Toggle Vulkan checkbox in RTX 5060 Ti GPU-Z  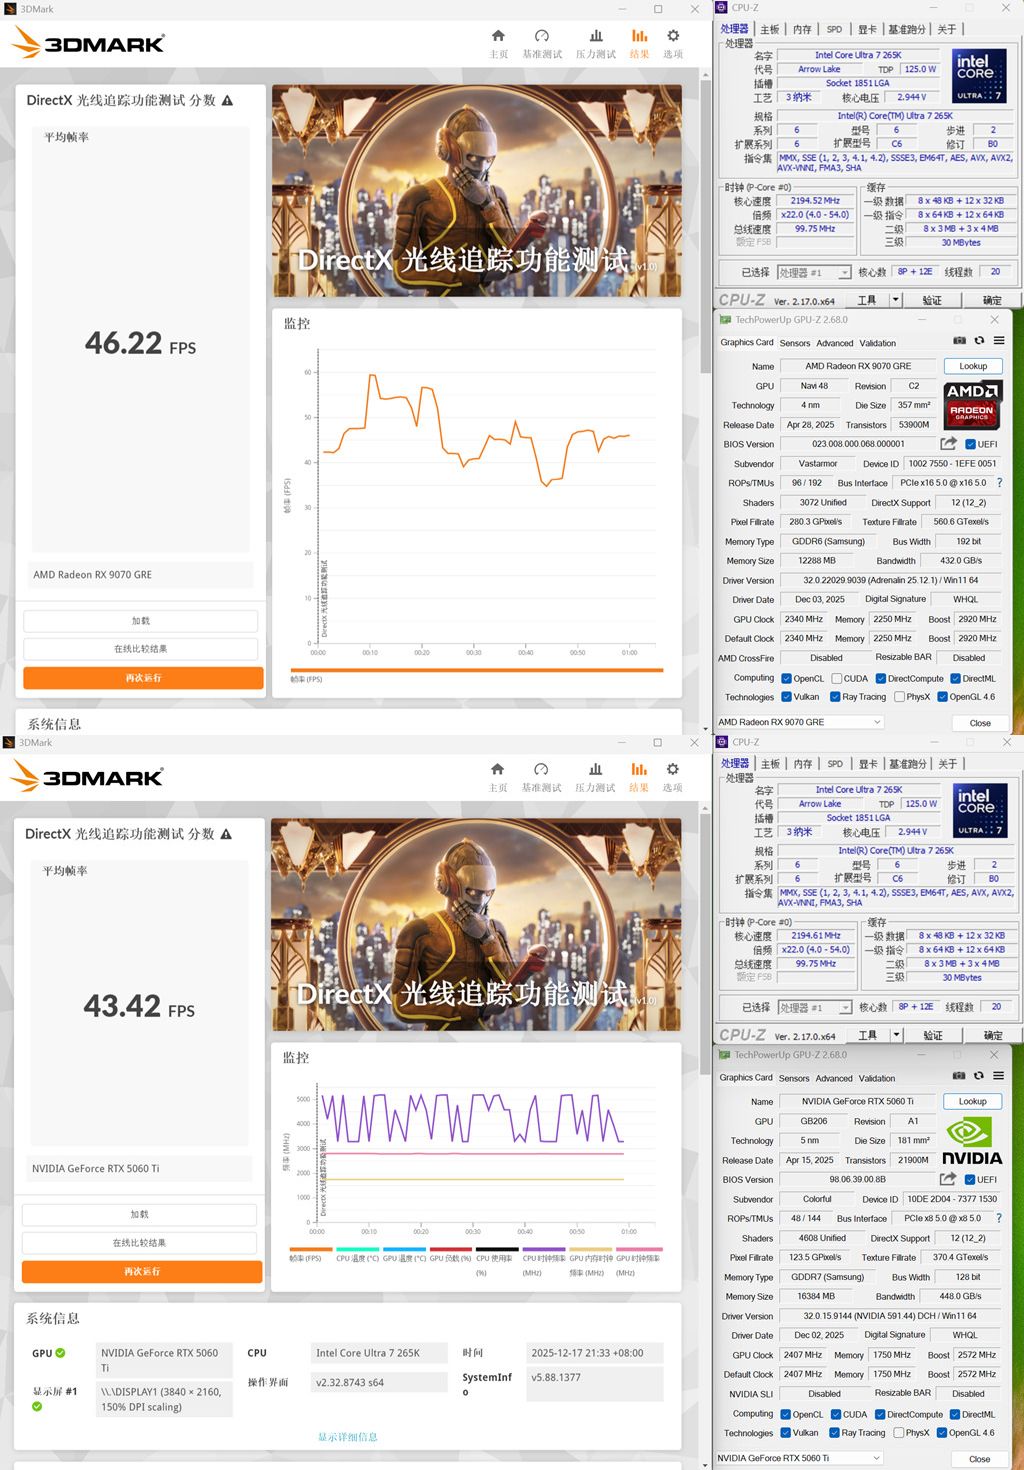[x=785, y=1433]
